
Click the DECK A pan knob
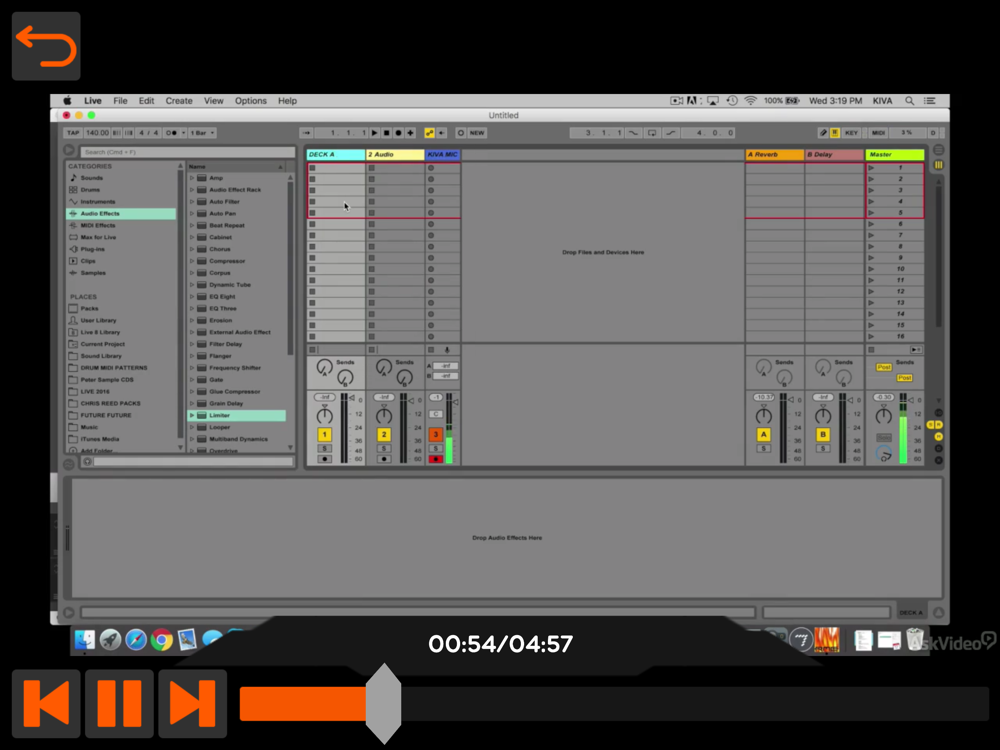click(x=324, y=416)
